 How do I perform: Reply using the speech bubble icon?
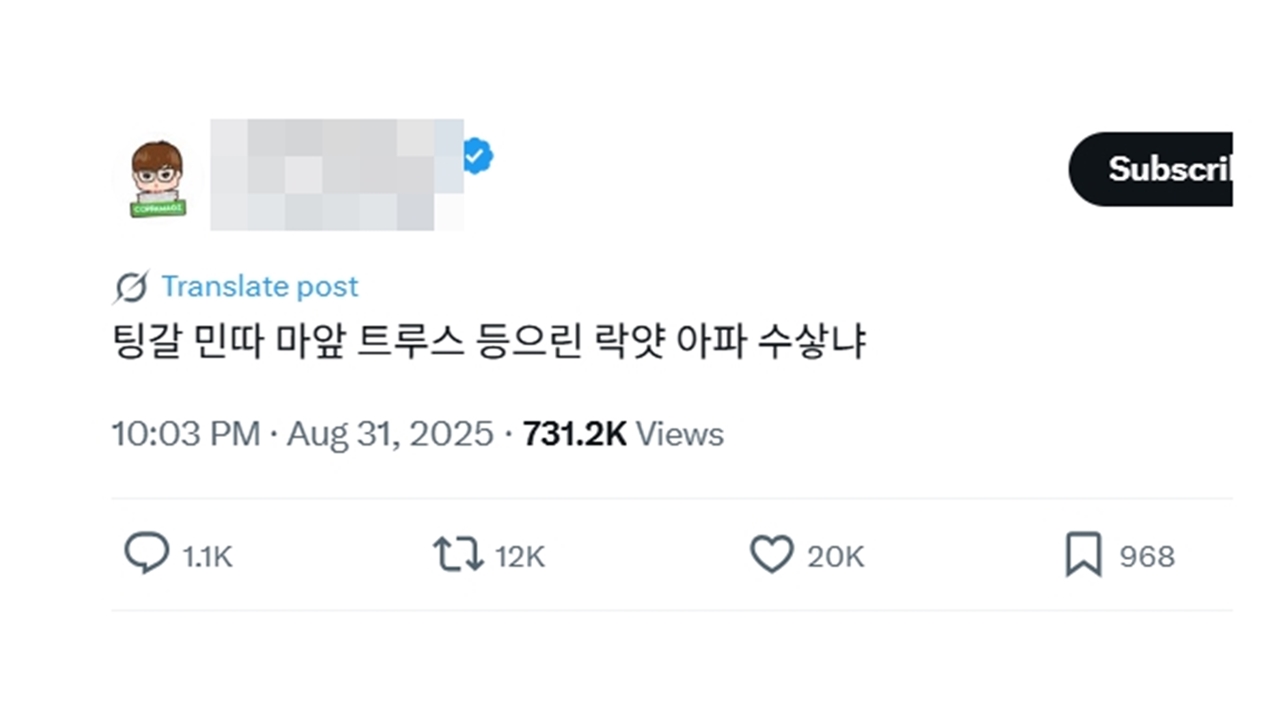click(146, 555)
